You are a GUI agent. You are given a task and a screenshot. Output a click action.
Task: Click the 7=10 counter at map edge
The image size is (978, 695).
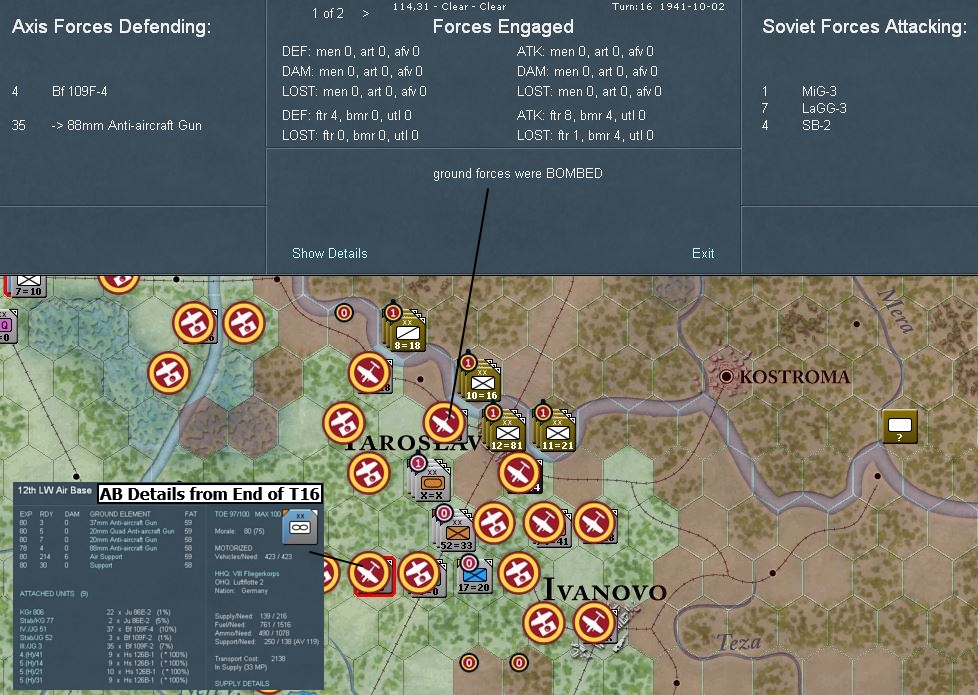click(27, 286)
